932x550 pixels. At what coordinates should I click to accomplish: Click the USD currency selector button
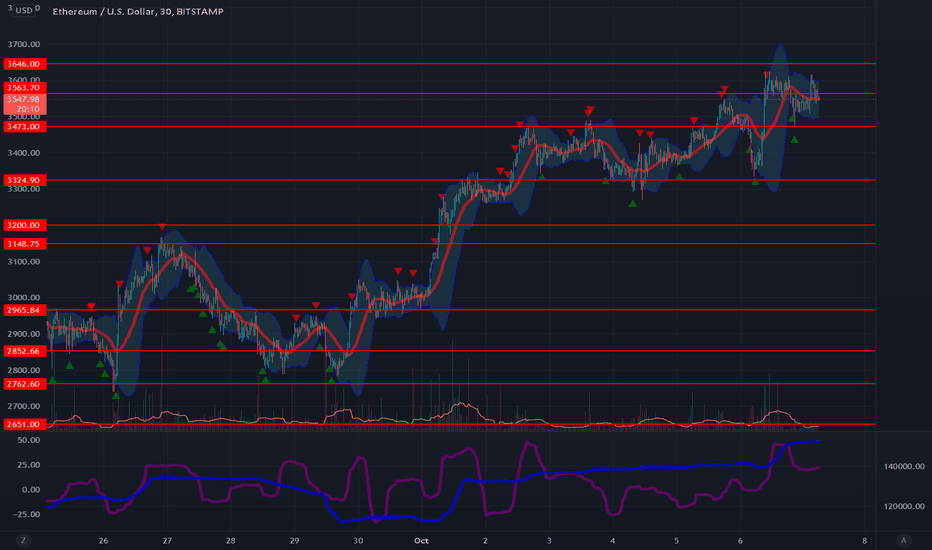tap(24, 10)
